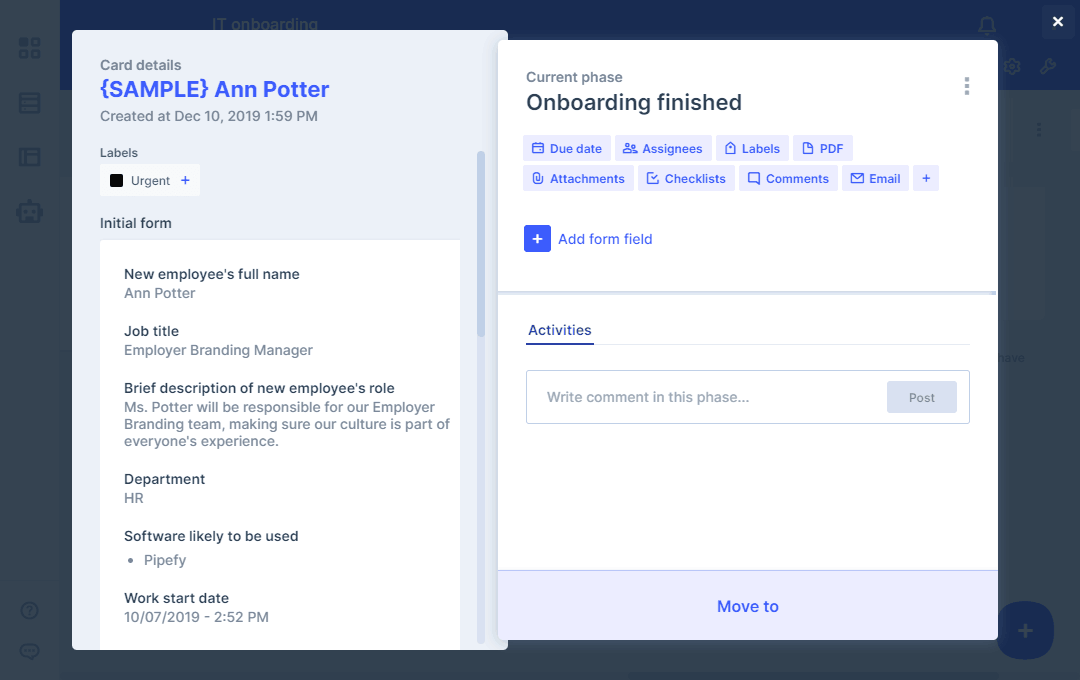
Task: Switch to the Activities tab
Action: [559, 330]
